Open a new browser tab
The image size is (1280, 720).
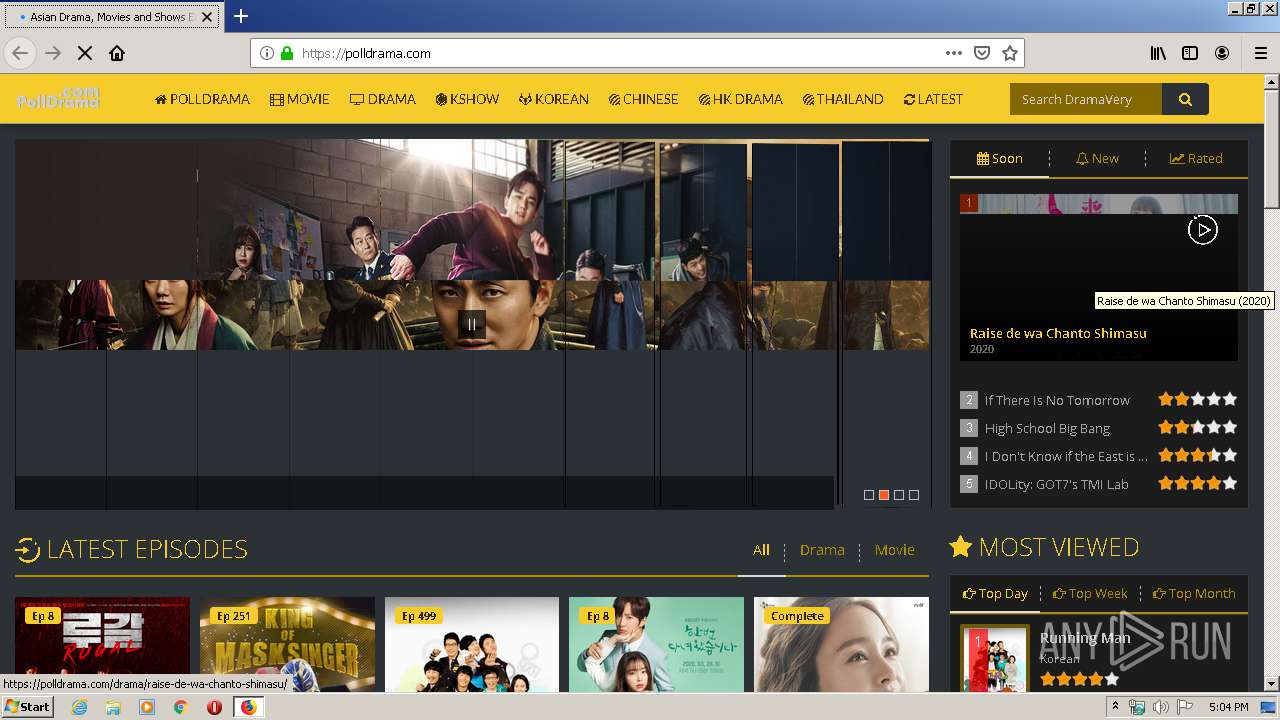pos(241,16)
